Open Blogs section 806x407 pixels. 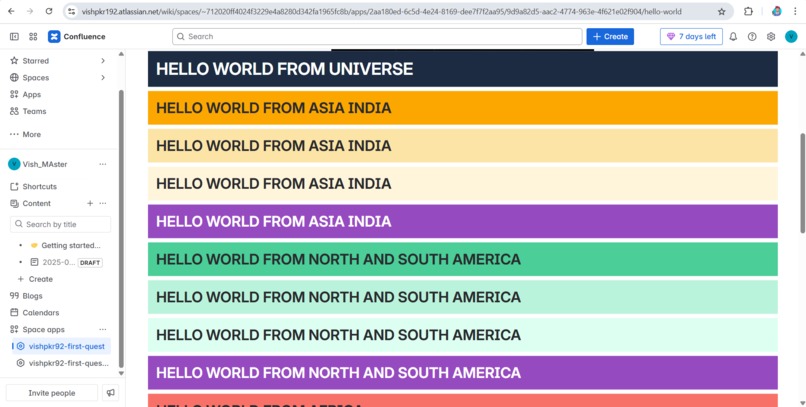click(32, 296)
